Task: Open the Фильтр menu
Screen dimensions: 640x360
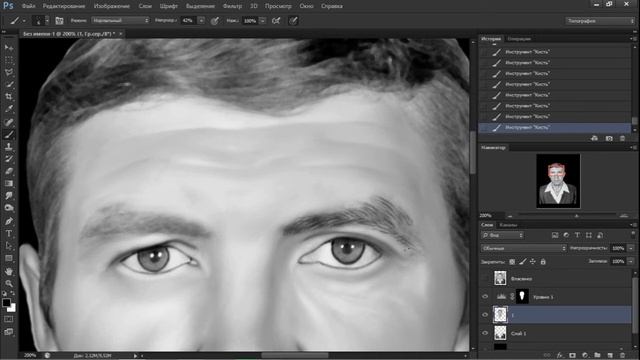Action: [232, 6]
